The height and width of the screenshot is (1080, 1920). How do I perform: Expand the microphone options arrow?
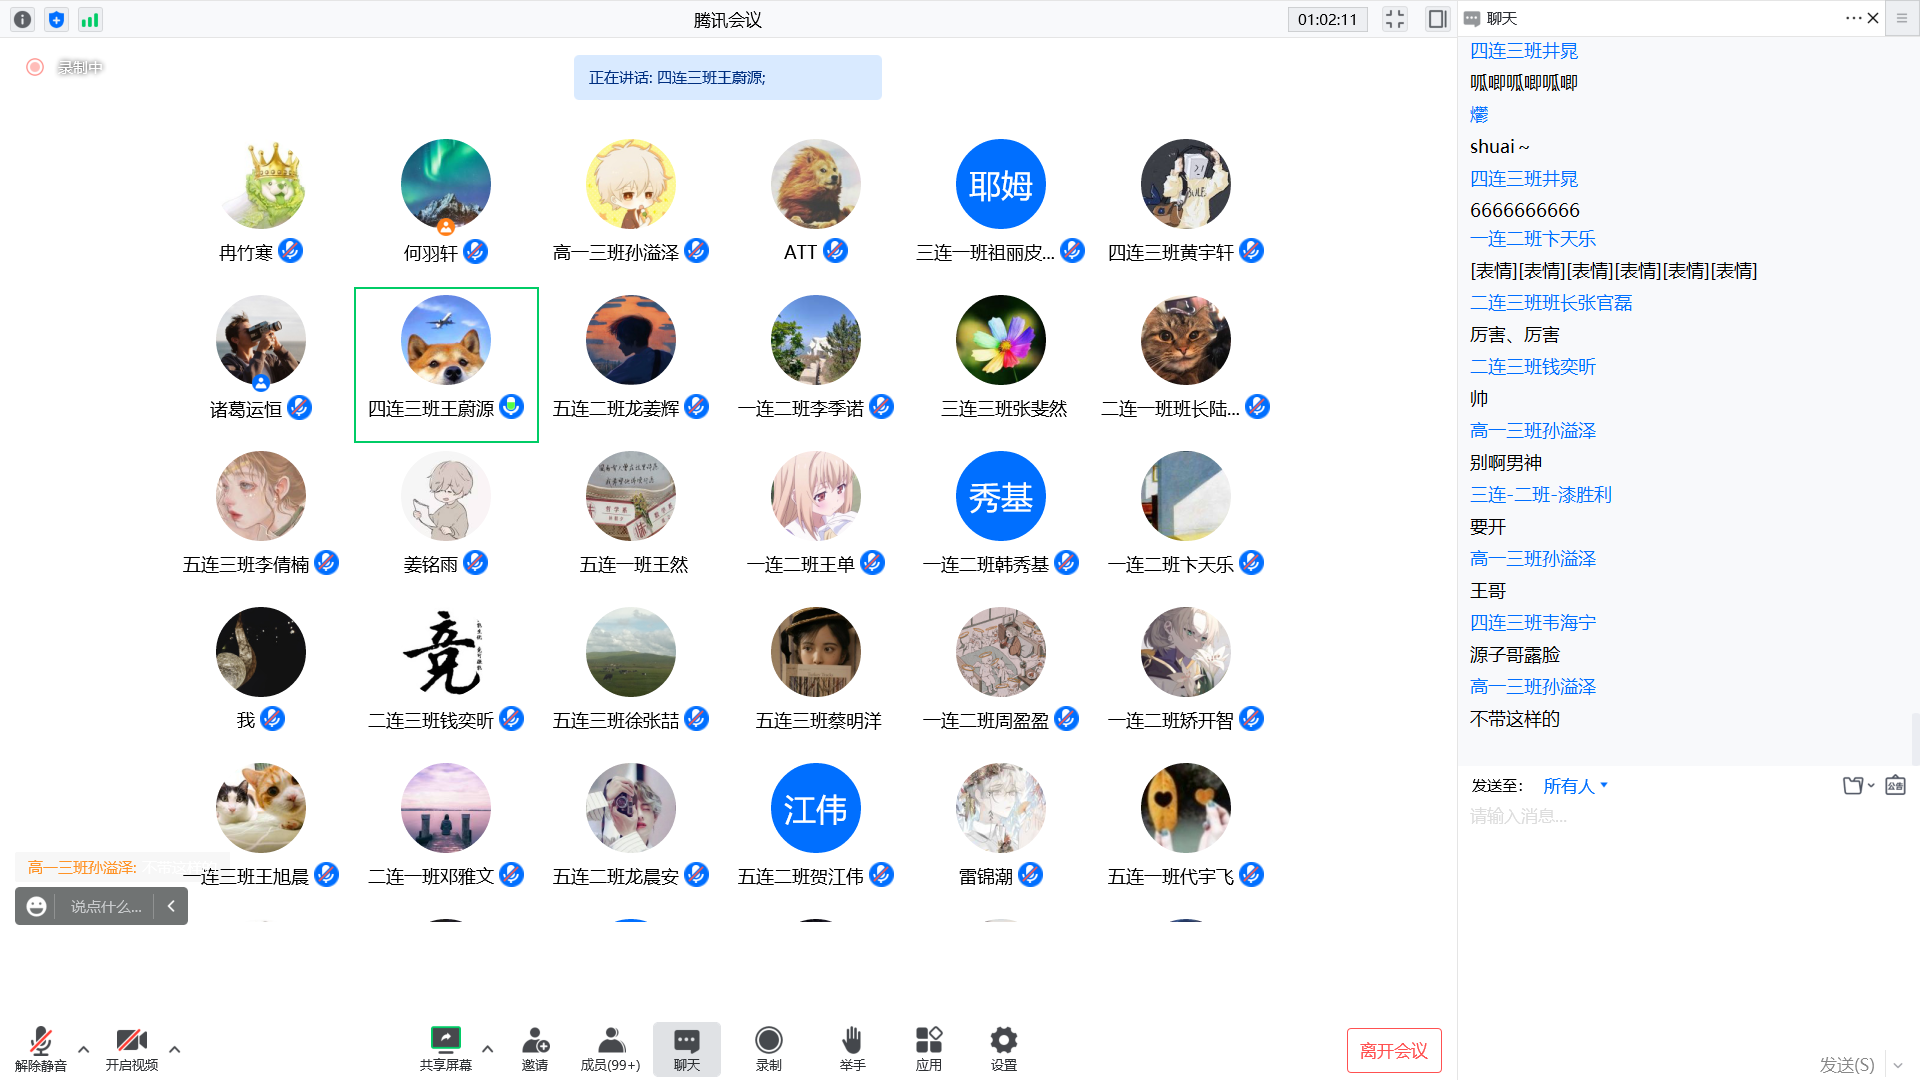[x=84, y=1049]
